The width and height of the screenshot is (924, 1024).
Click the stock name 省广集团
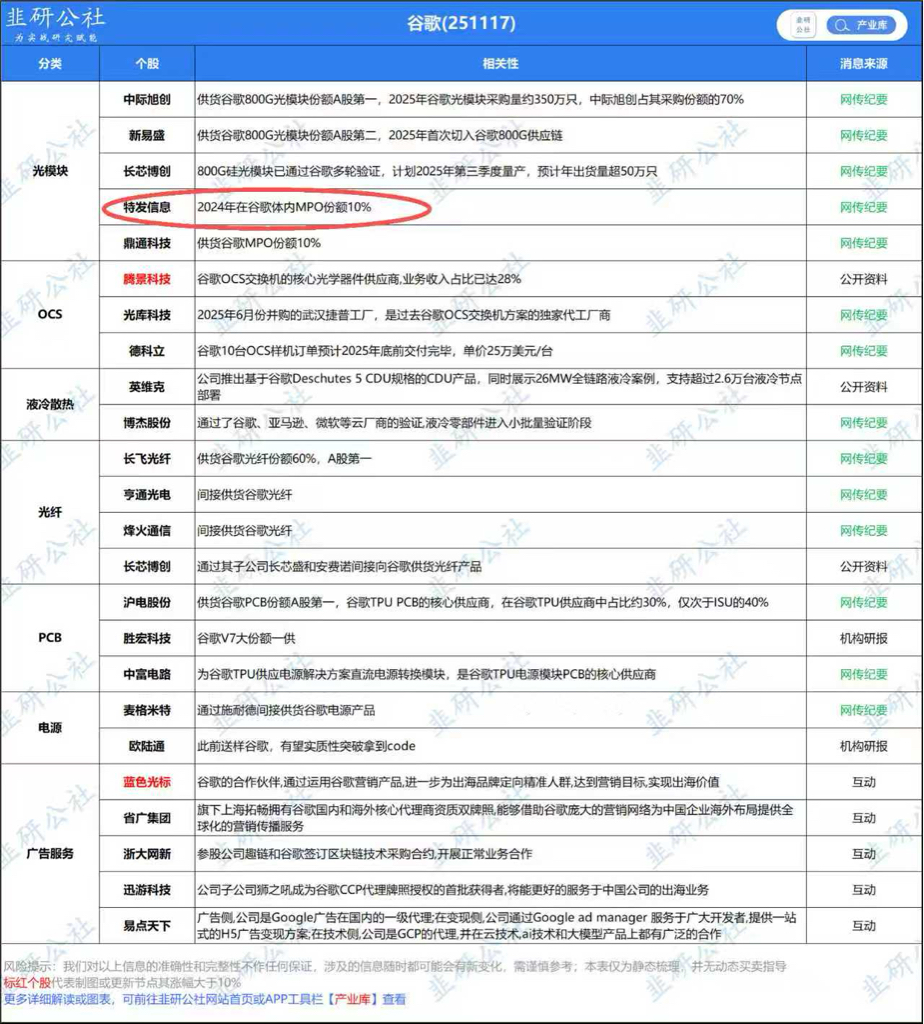(x=147, y=818)
